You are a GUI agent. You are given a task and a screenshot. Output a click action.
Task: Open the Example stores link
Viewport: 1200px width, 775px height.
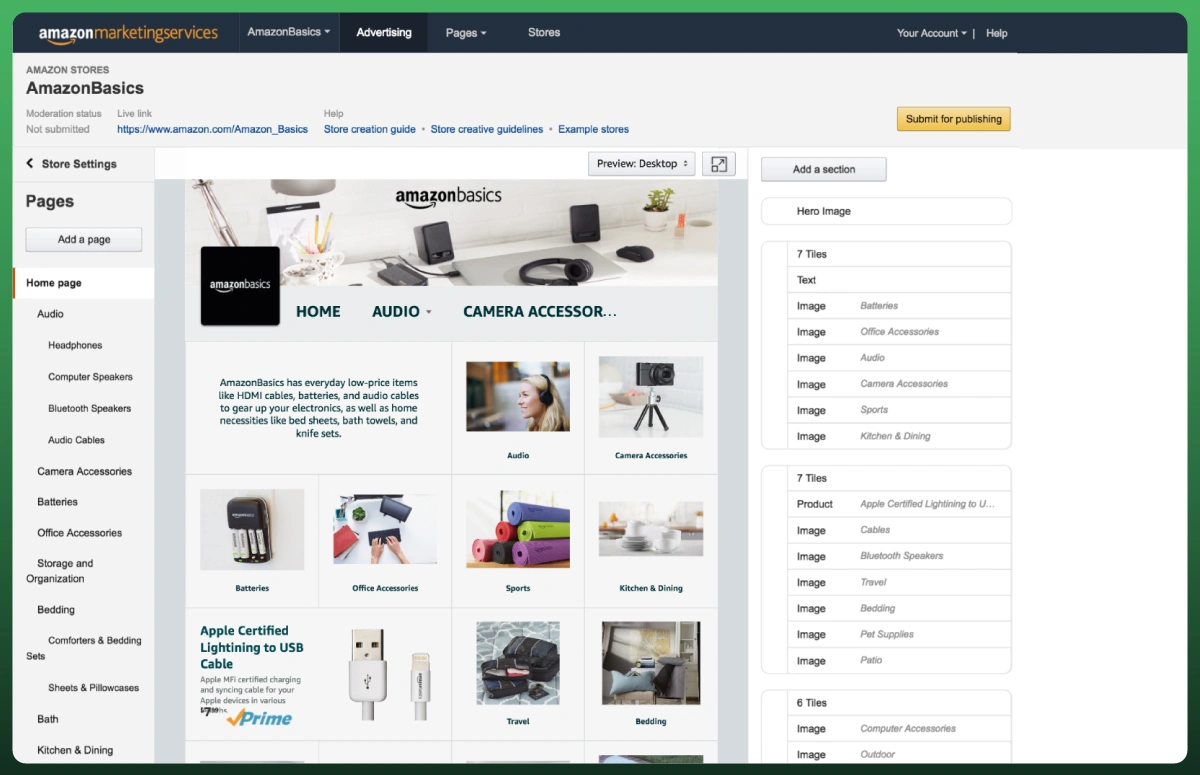click(593, 129)
